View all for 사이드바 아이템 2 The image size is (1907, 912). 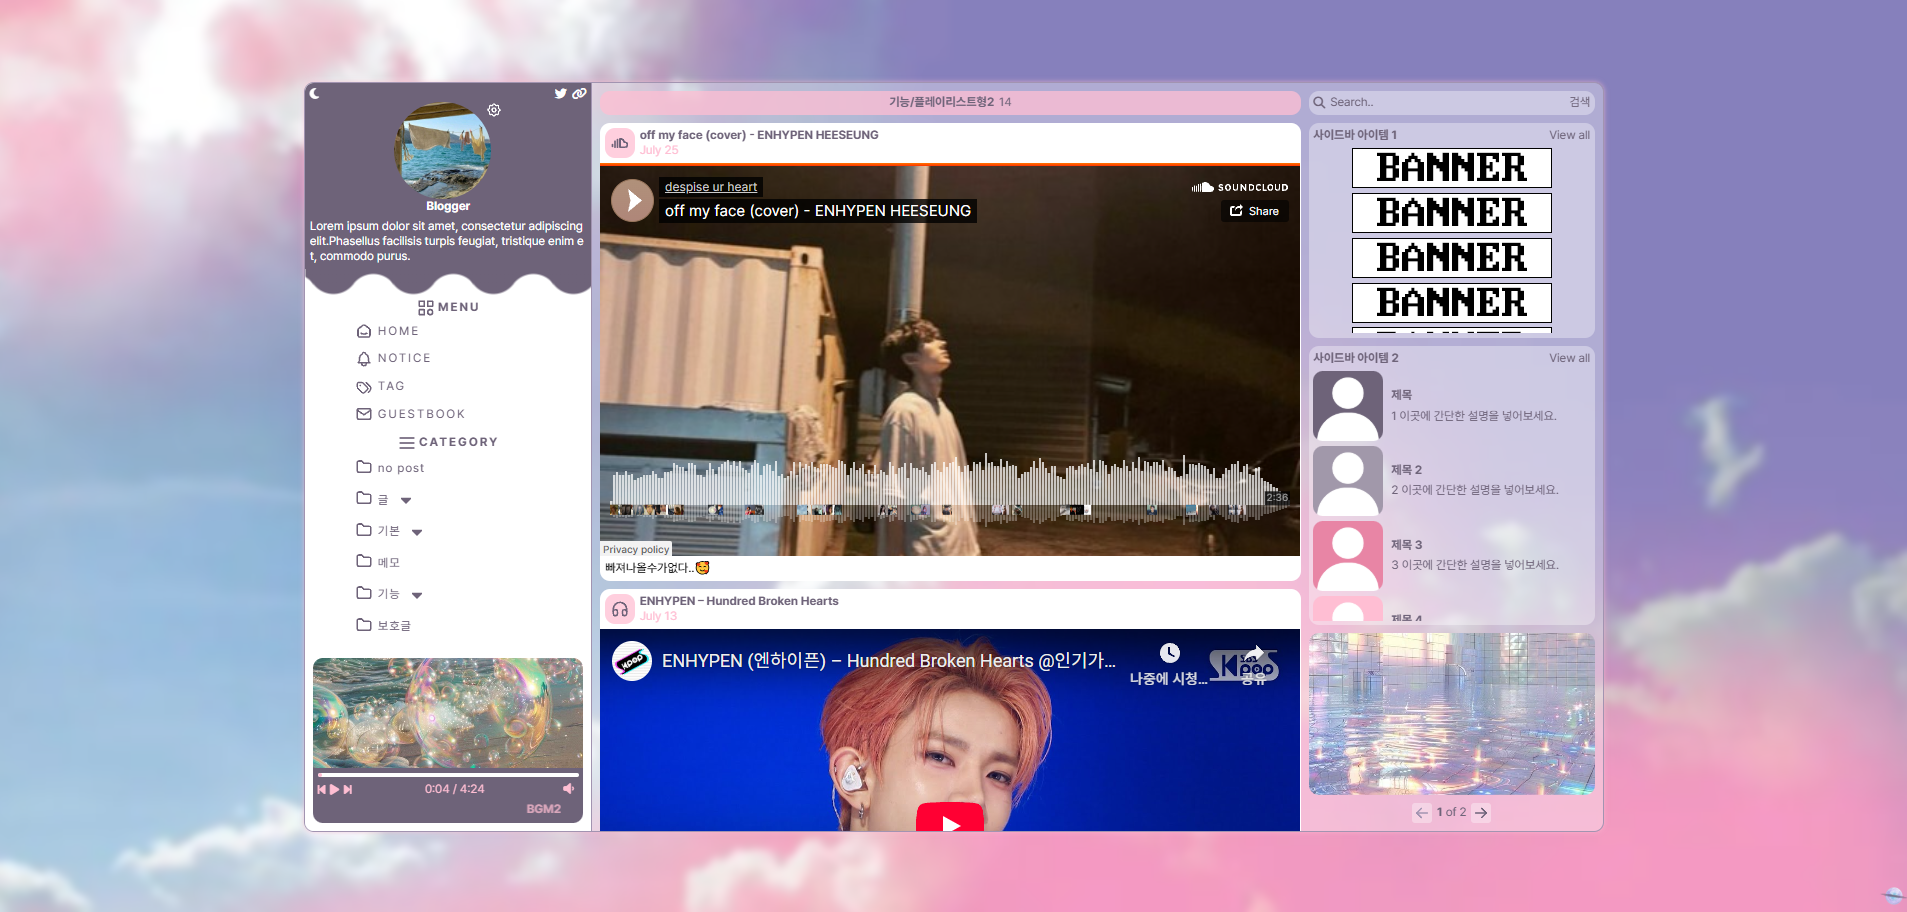coord(1569,358)
